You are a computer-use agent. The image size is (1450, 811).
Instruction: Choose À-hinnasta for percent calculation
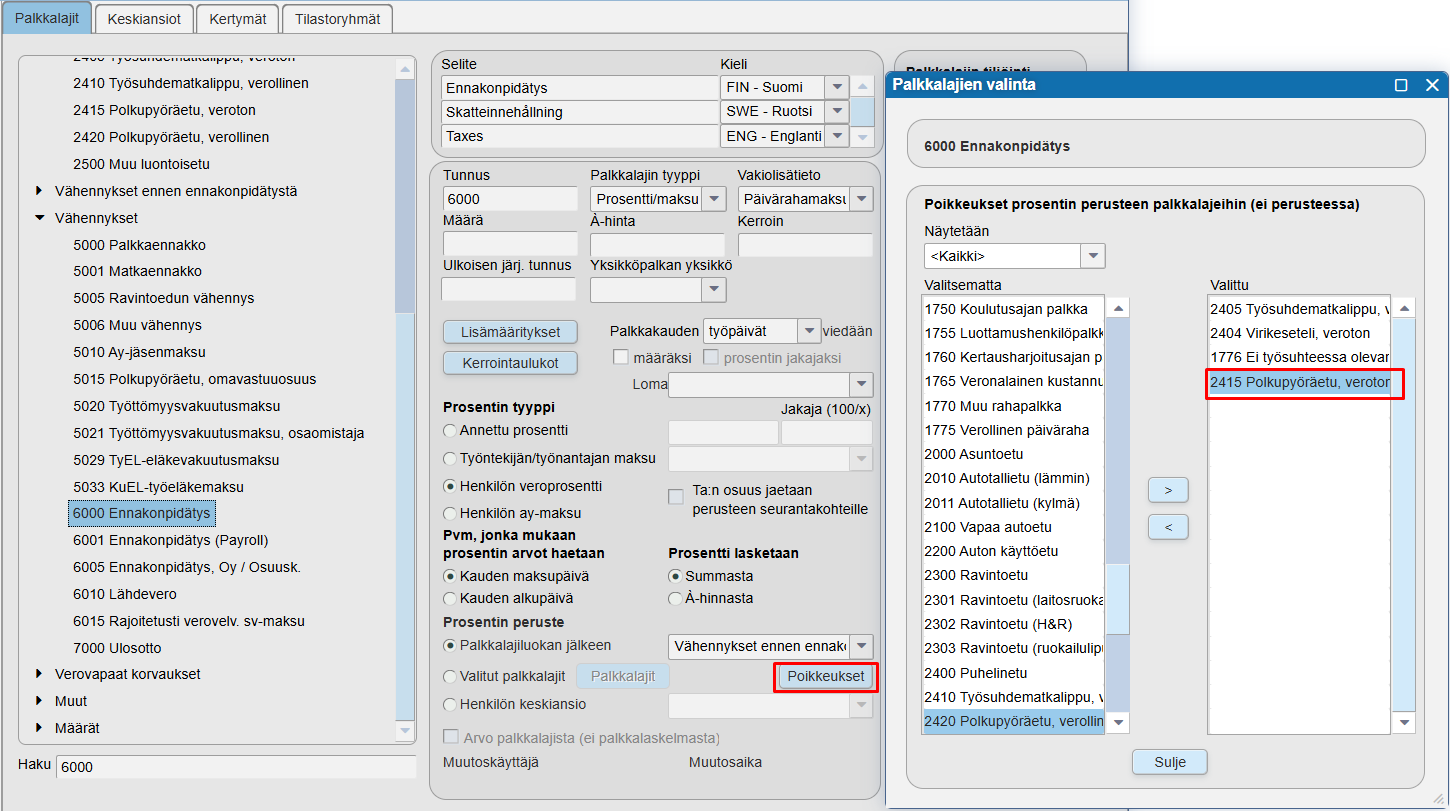(676, 598)
